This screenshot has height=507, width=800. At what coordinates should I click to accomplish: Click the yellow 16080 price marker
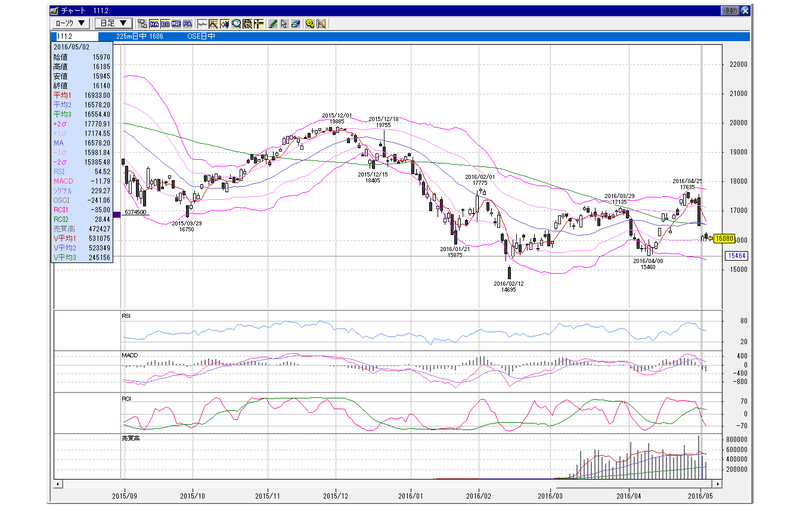(724, 238)
